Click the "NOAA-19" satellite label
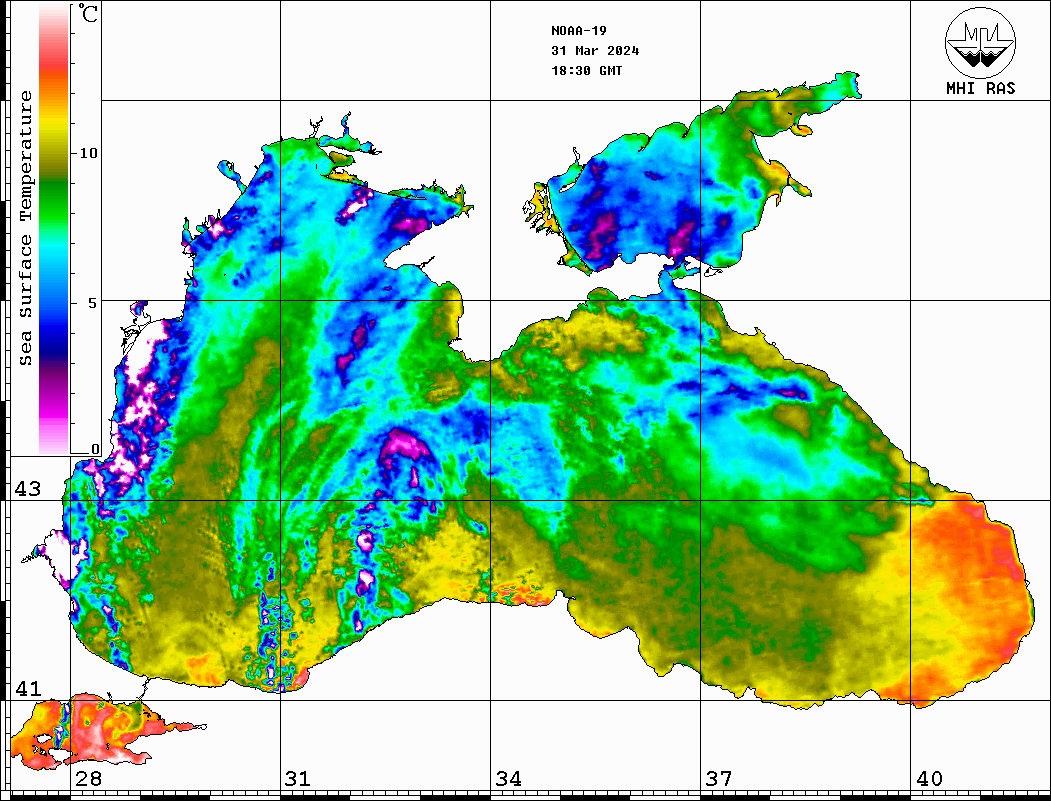Image resolution: width=1051 pixels, height=801 pixels. coord(578,31)
